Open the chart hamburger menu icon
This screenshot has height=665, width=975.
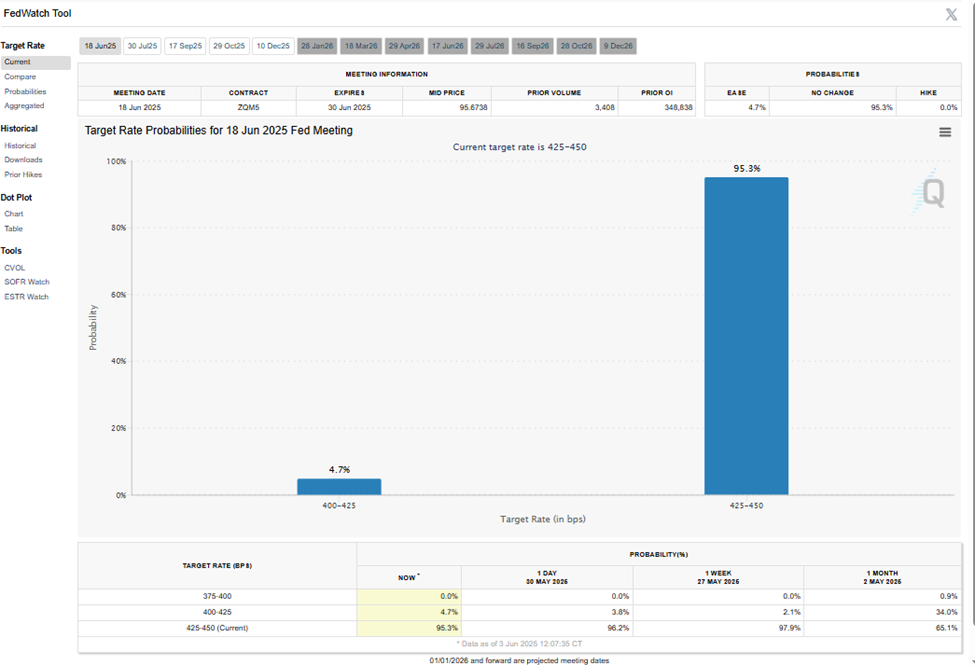[x=945, y=132]
